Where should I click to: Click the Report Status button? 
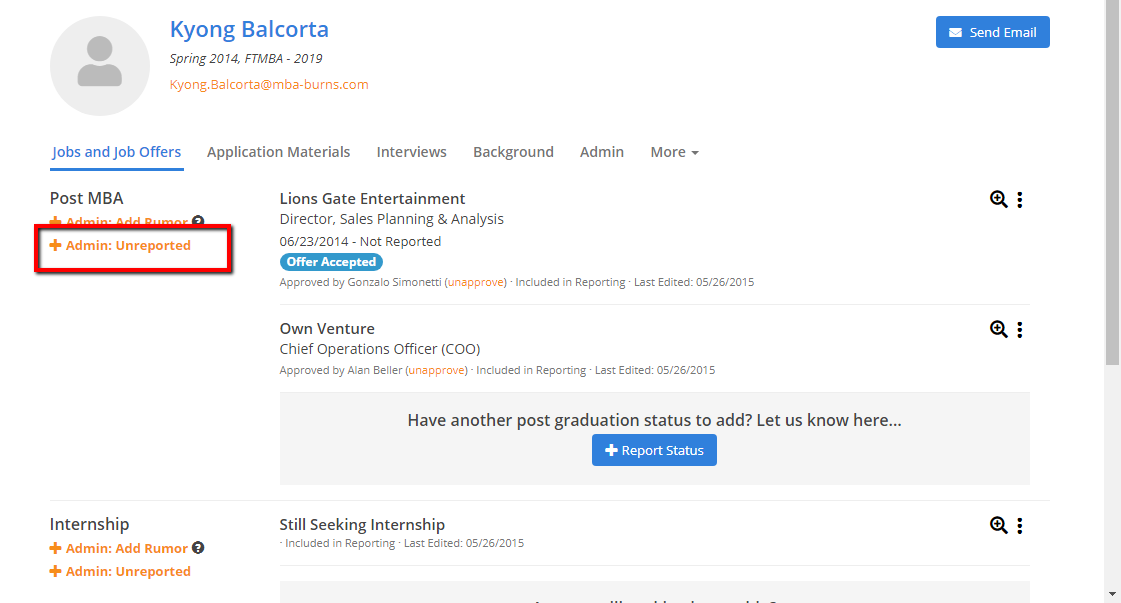click(x=654, y=451)
